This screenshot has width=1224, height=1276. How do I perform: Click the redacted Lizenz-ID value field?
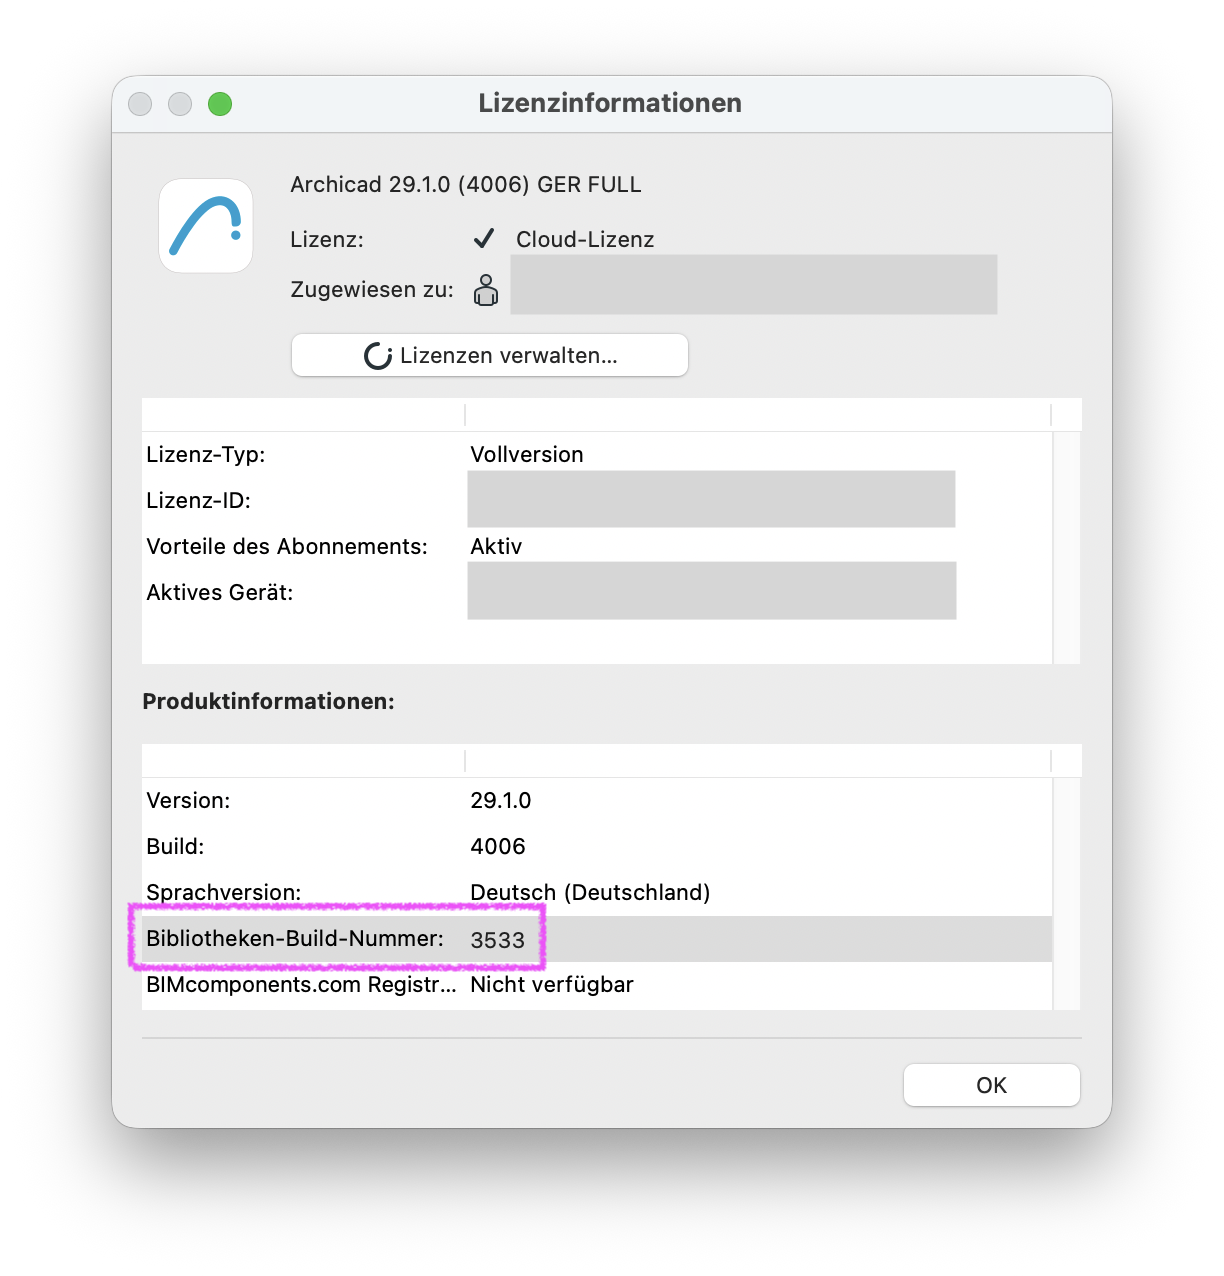tap(711, 499)
